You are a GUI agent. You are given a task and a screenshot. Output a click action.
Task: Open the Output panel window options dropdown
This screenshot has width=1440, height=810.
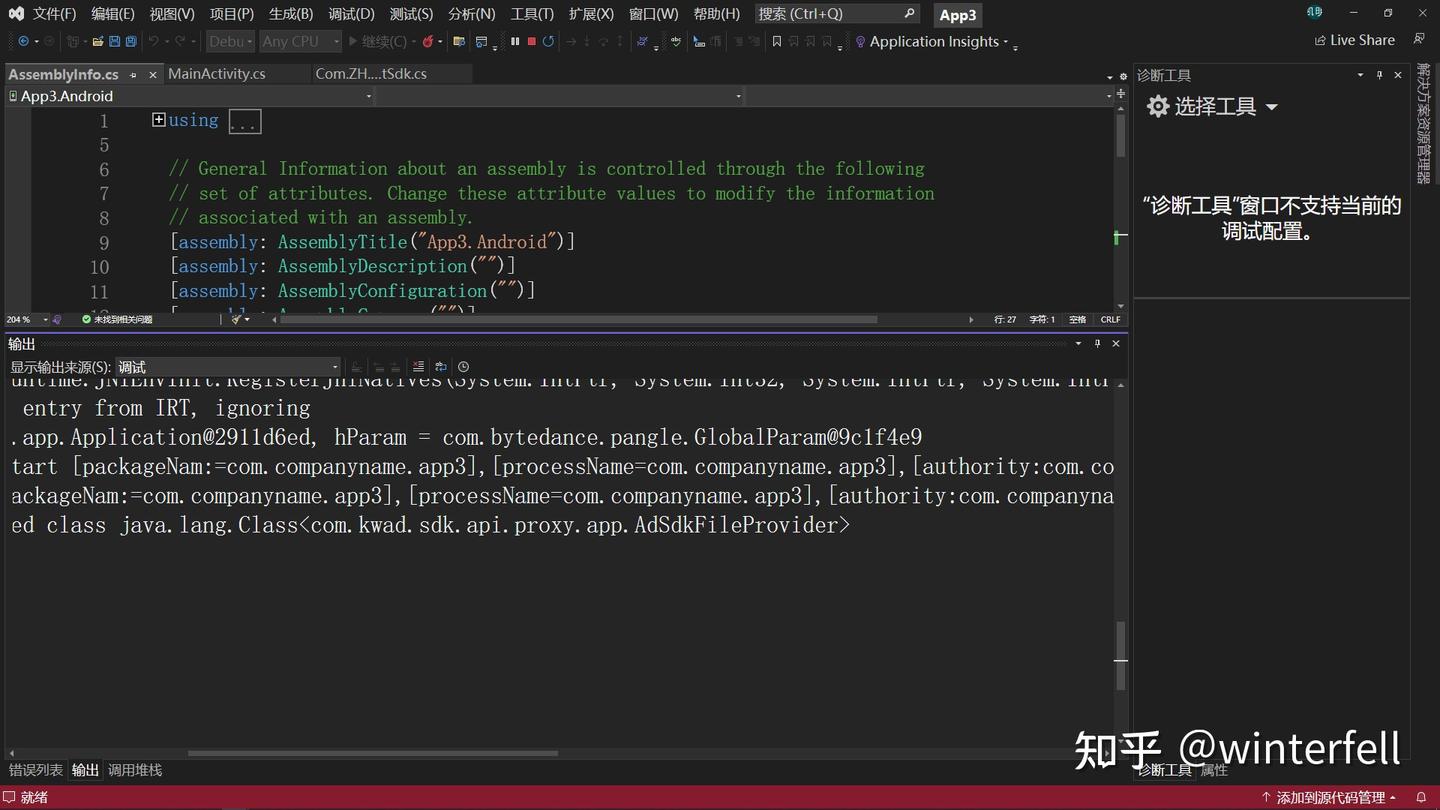click(1078, 343)
